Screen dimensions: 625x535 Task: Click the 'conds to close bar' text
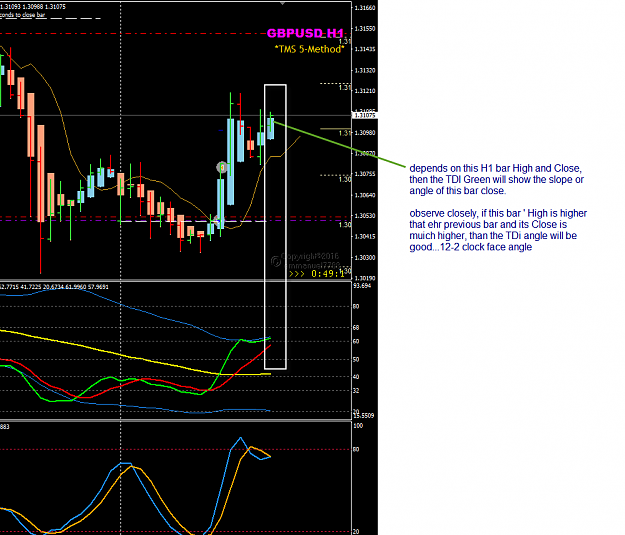point(22,15)
